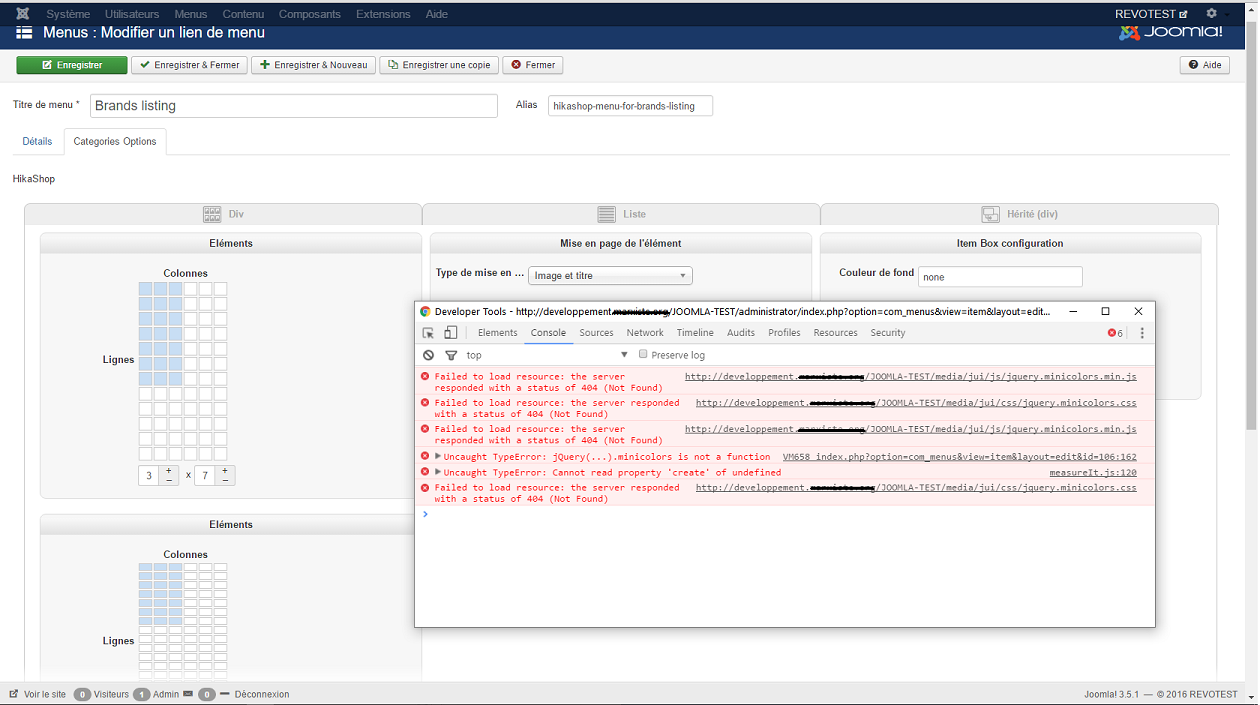Expand the Cannot read property 'create' error
1260x705 pixels.
[x=438, y=472]
